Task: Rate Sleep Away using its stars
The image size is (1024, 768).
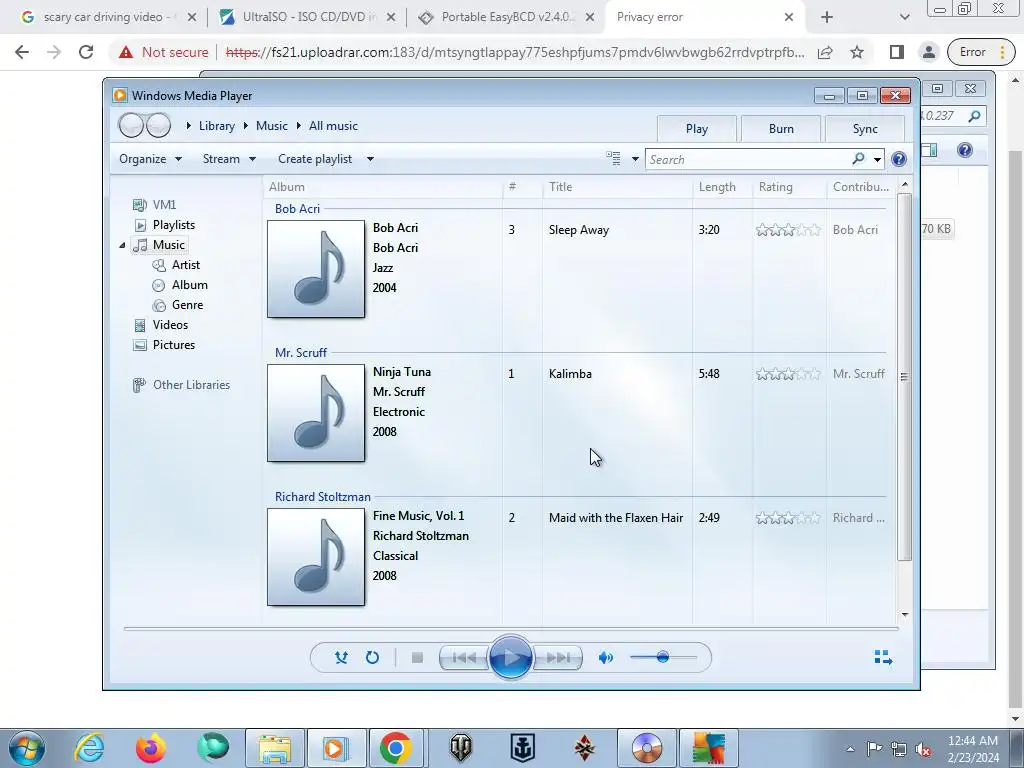Action: [x=788, y=230]
